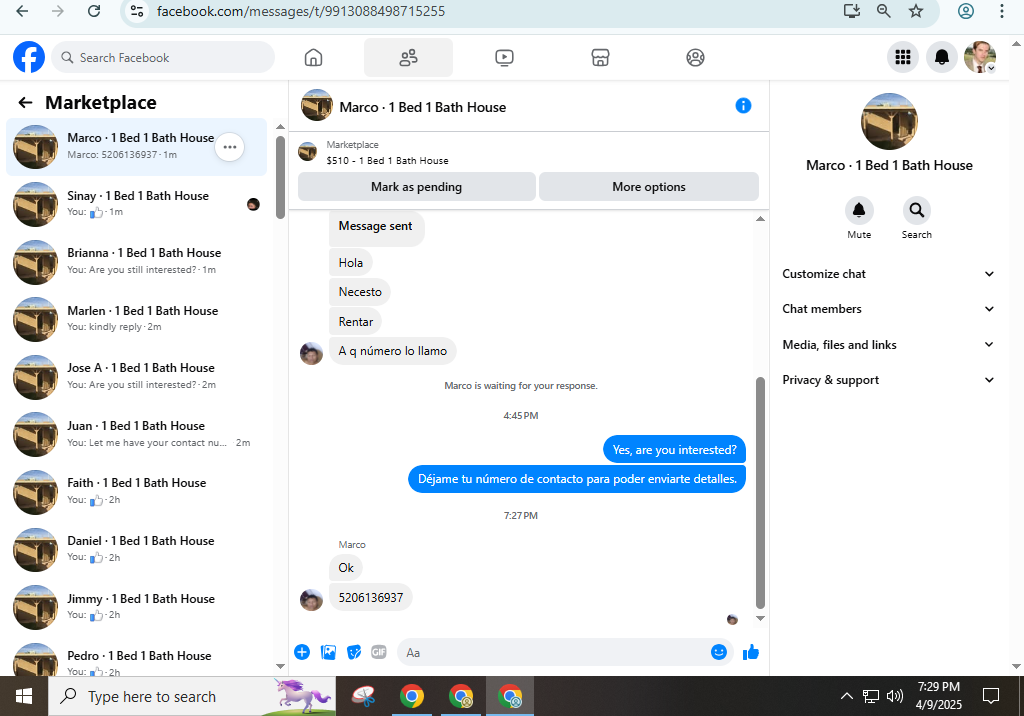This screenshot has height=716, width=1024.
Task: Click the More options button
Action: point(648,187)
